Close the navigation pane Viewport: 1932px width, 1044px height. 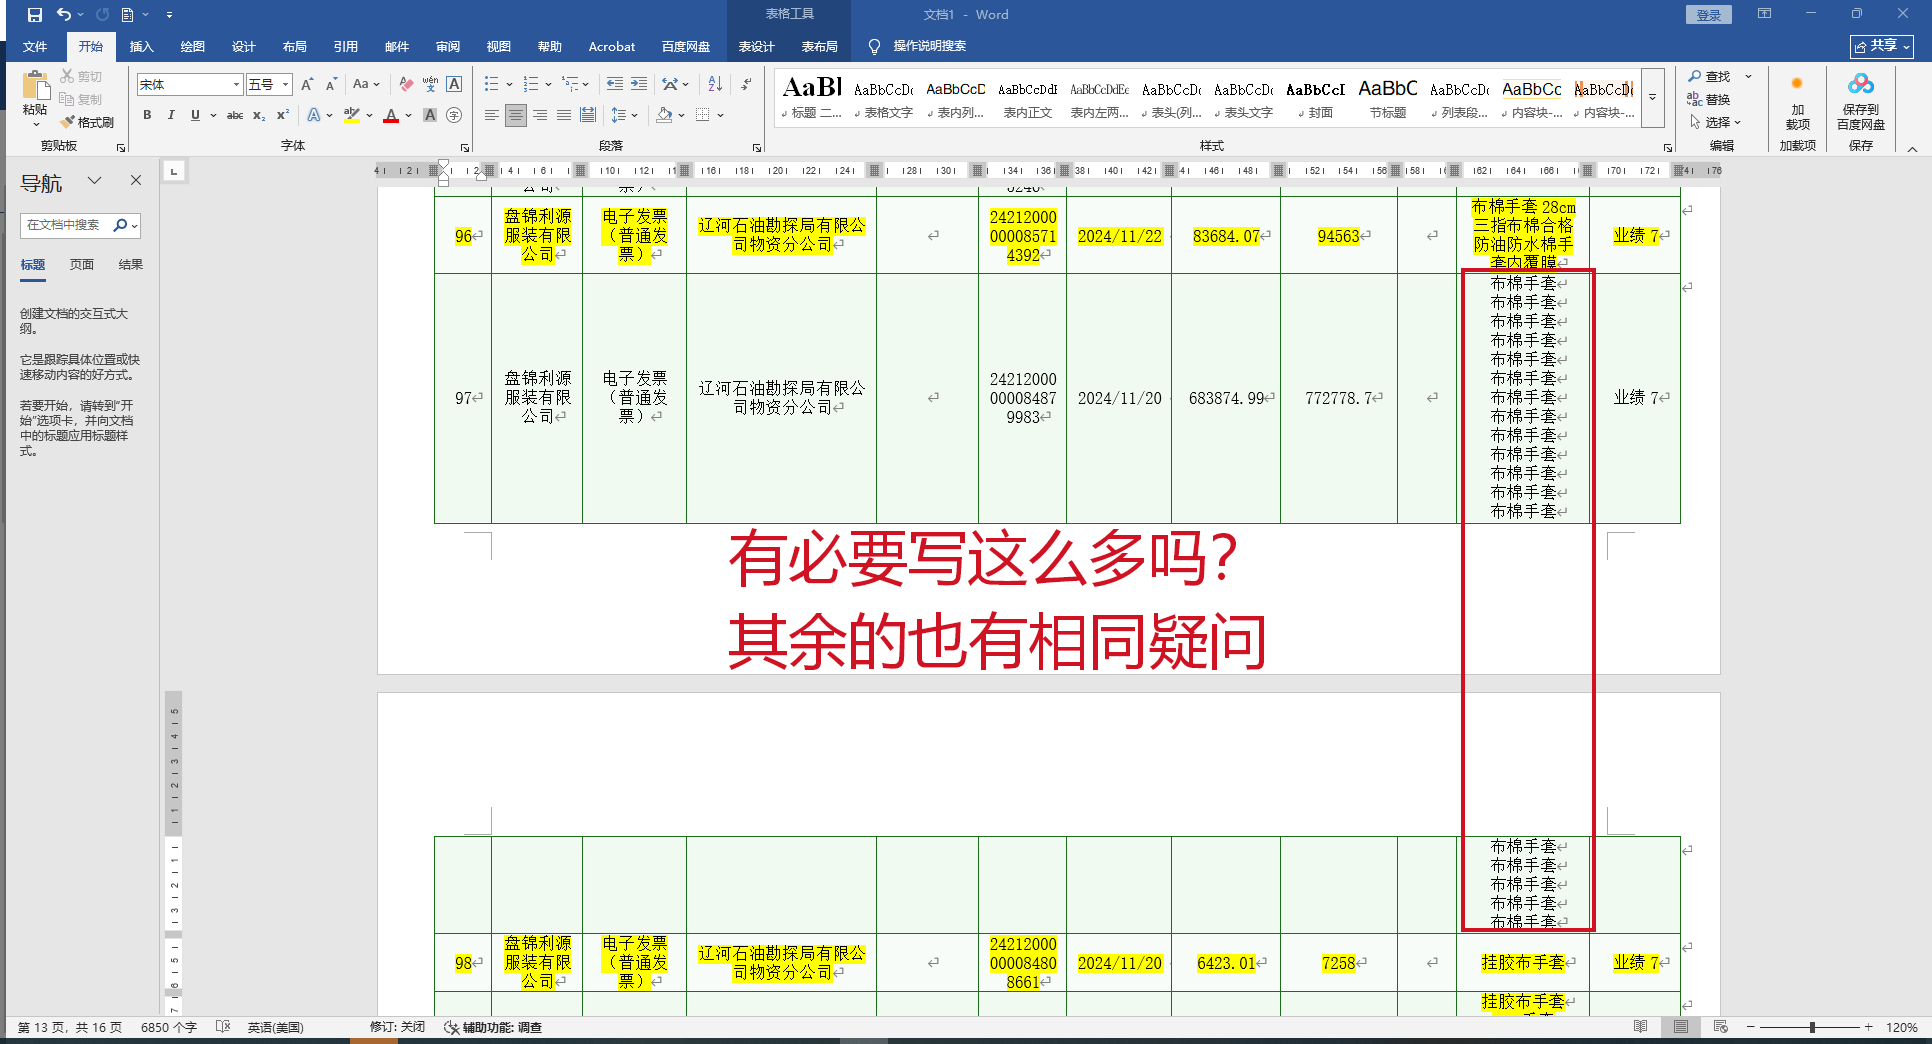tap(136, 180)
